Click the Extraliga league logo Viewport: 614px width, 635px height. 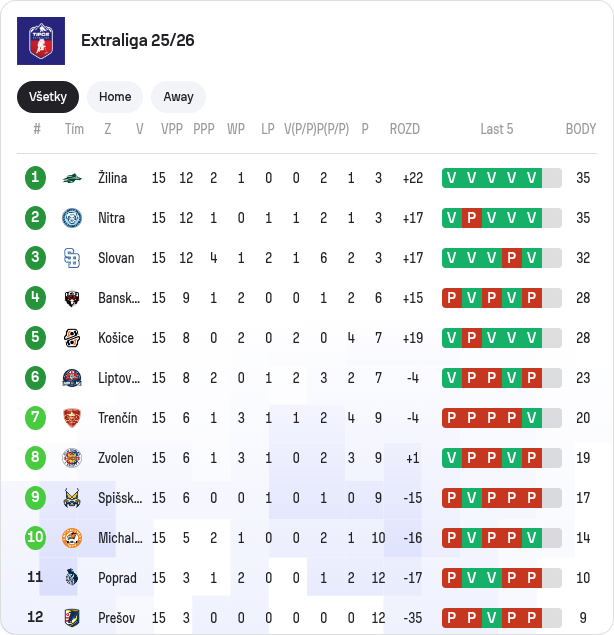[41, 41]
